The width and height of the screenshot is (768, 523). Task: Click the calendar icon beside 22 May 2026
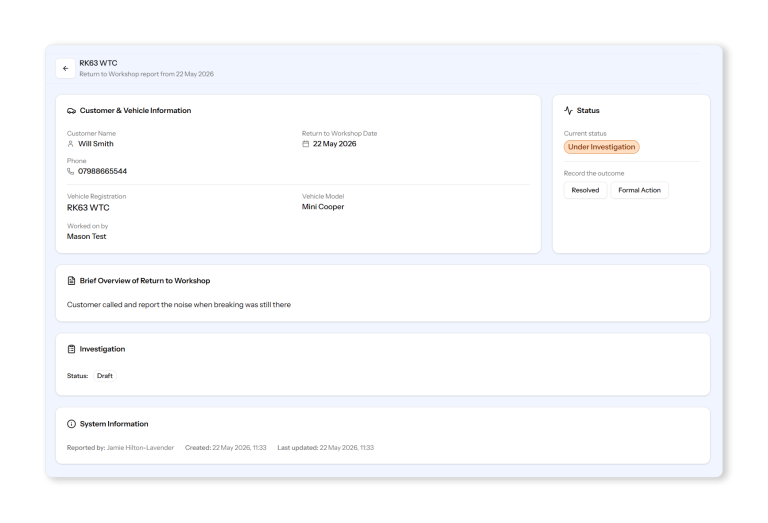(306, 144)
